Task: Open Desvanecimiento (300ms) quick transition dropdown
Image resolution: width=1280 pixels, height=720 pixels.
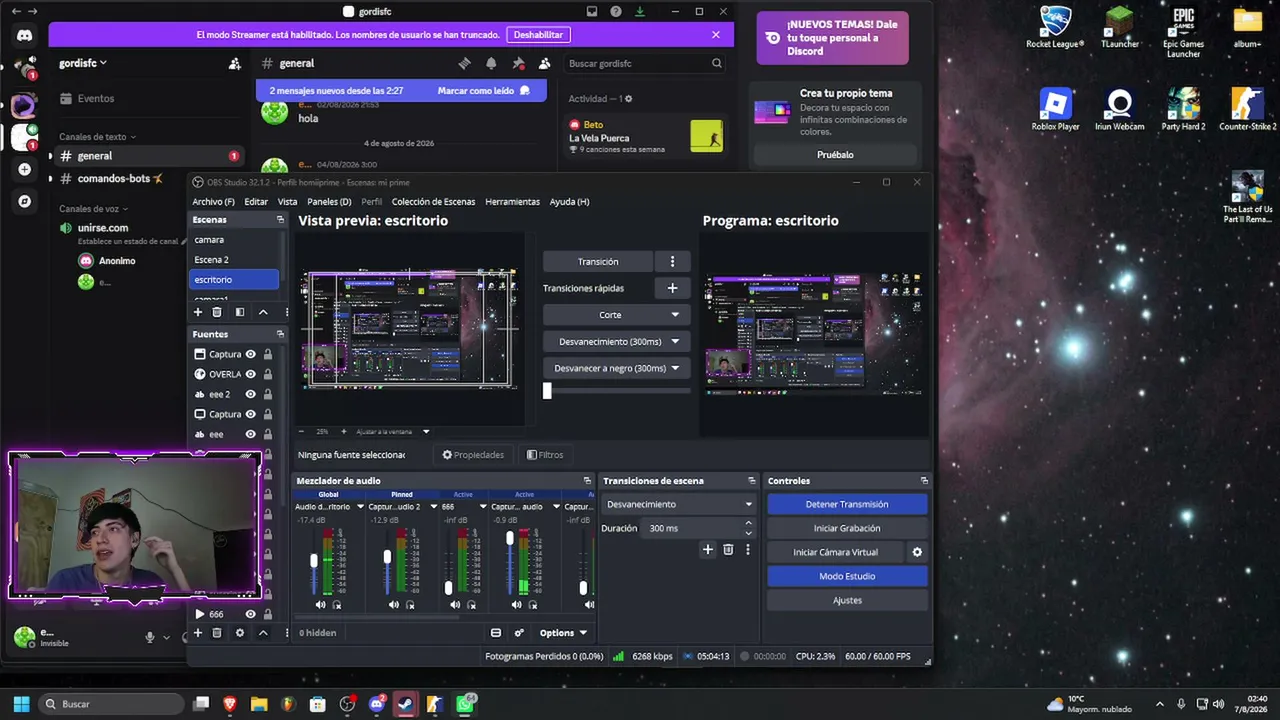Action: [616, 342]
